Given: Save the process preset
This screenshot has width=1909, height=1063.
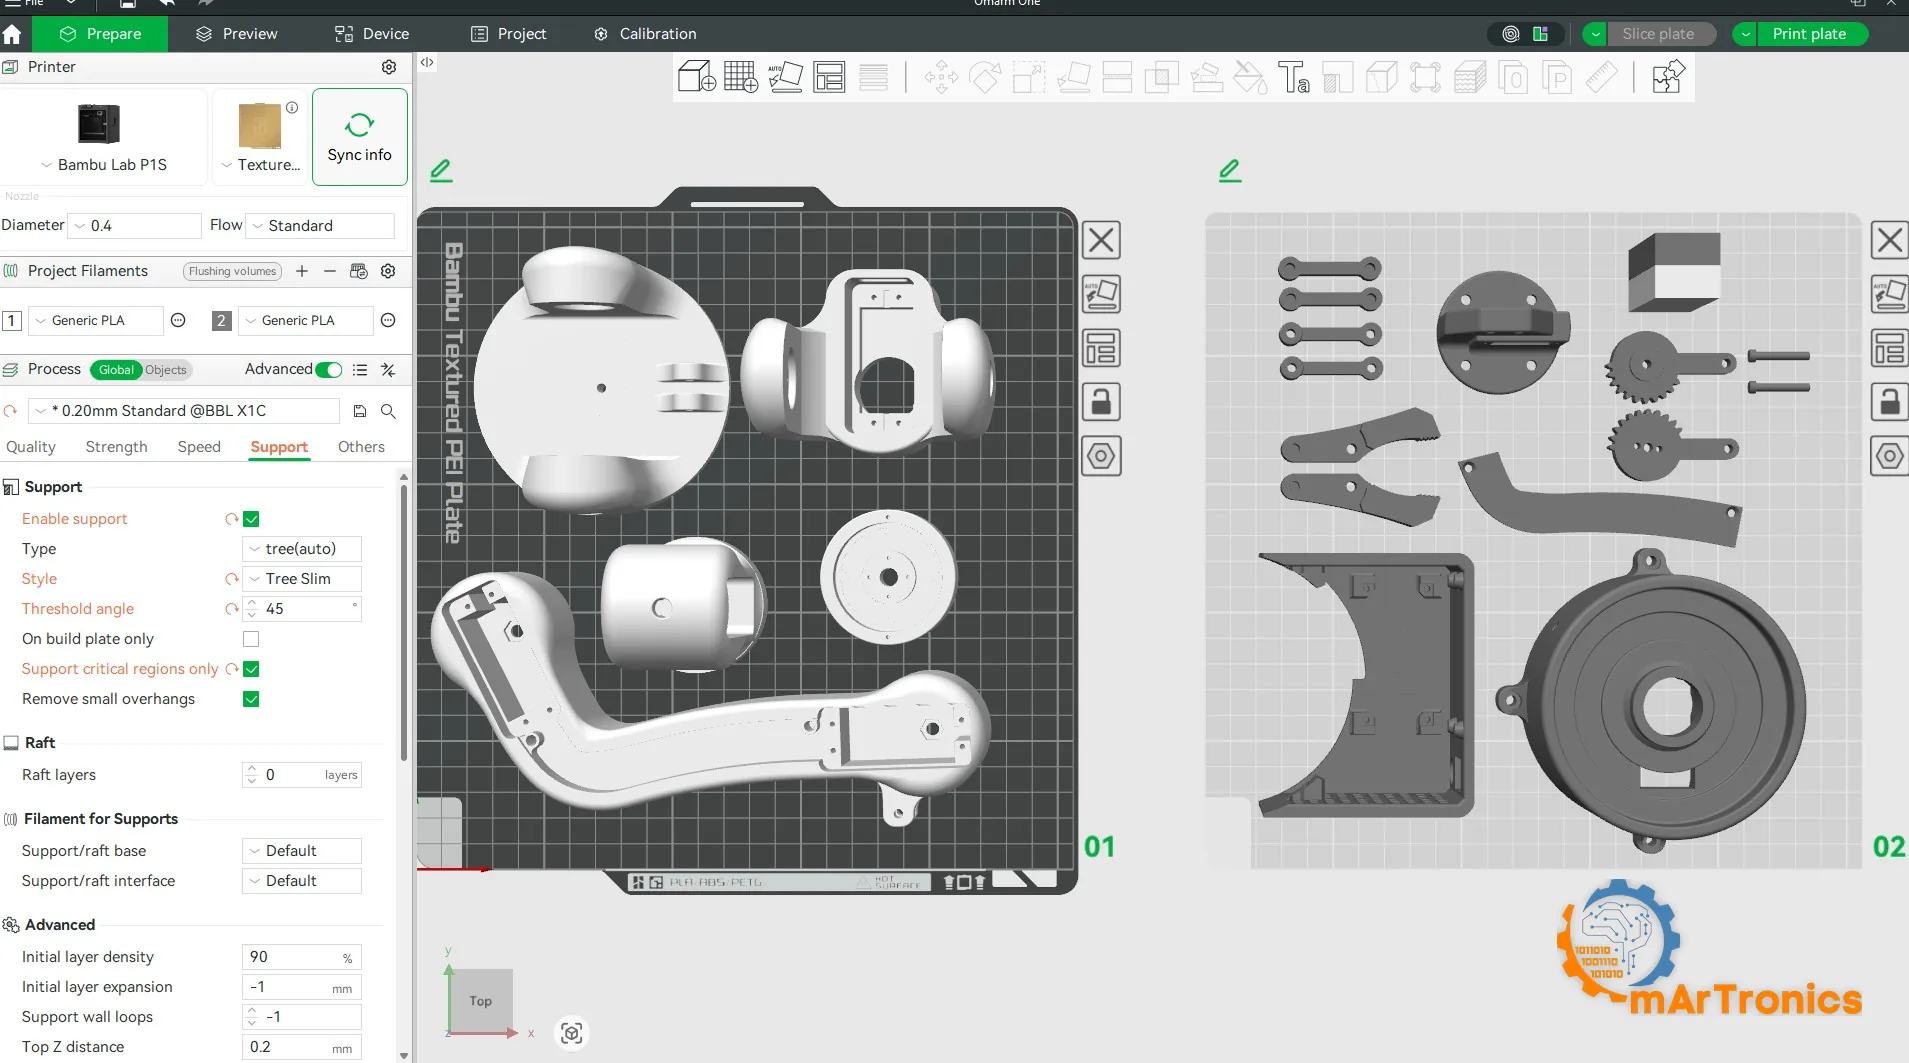Looking at the screenshot, I should [360, 411].
